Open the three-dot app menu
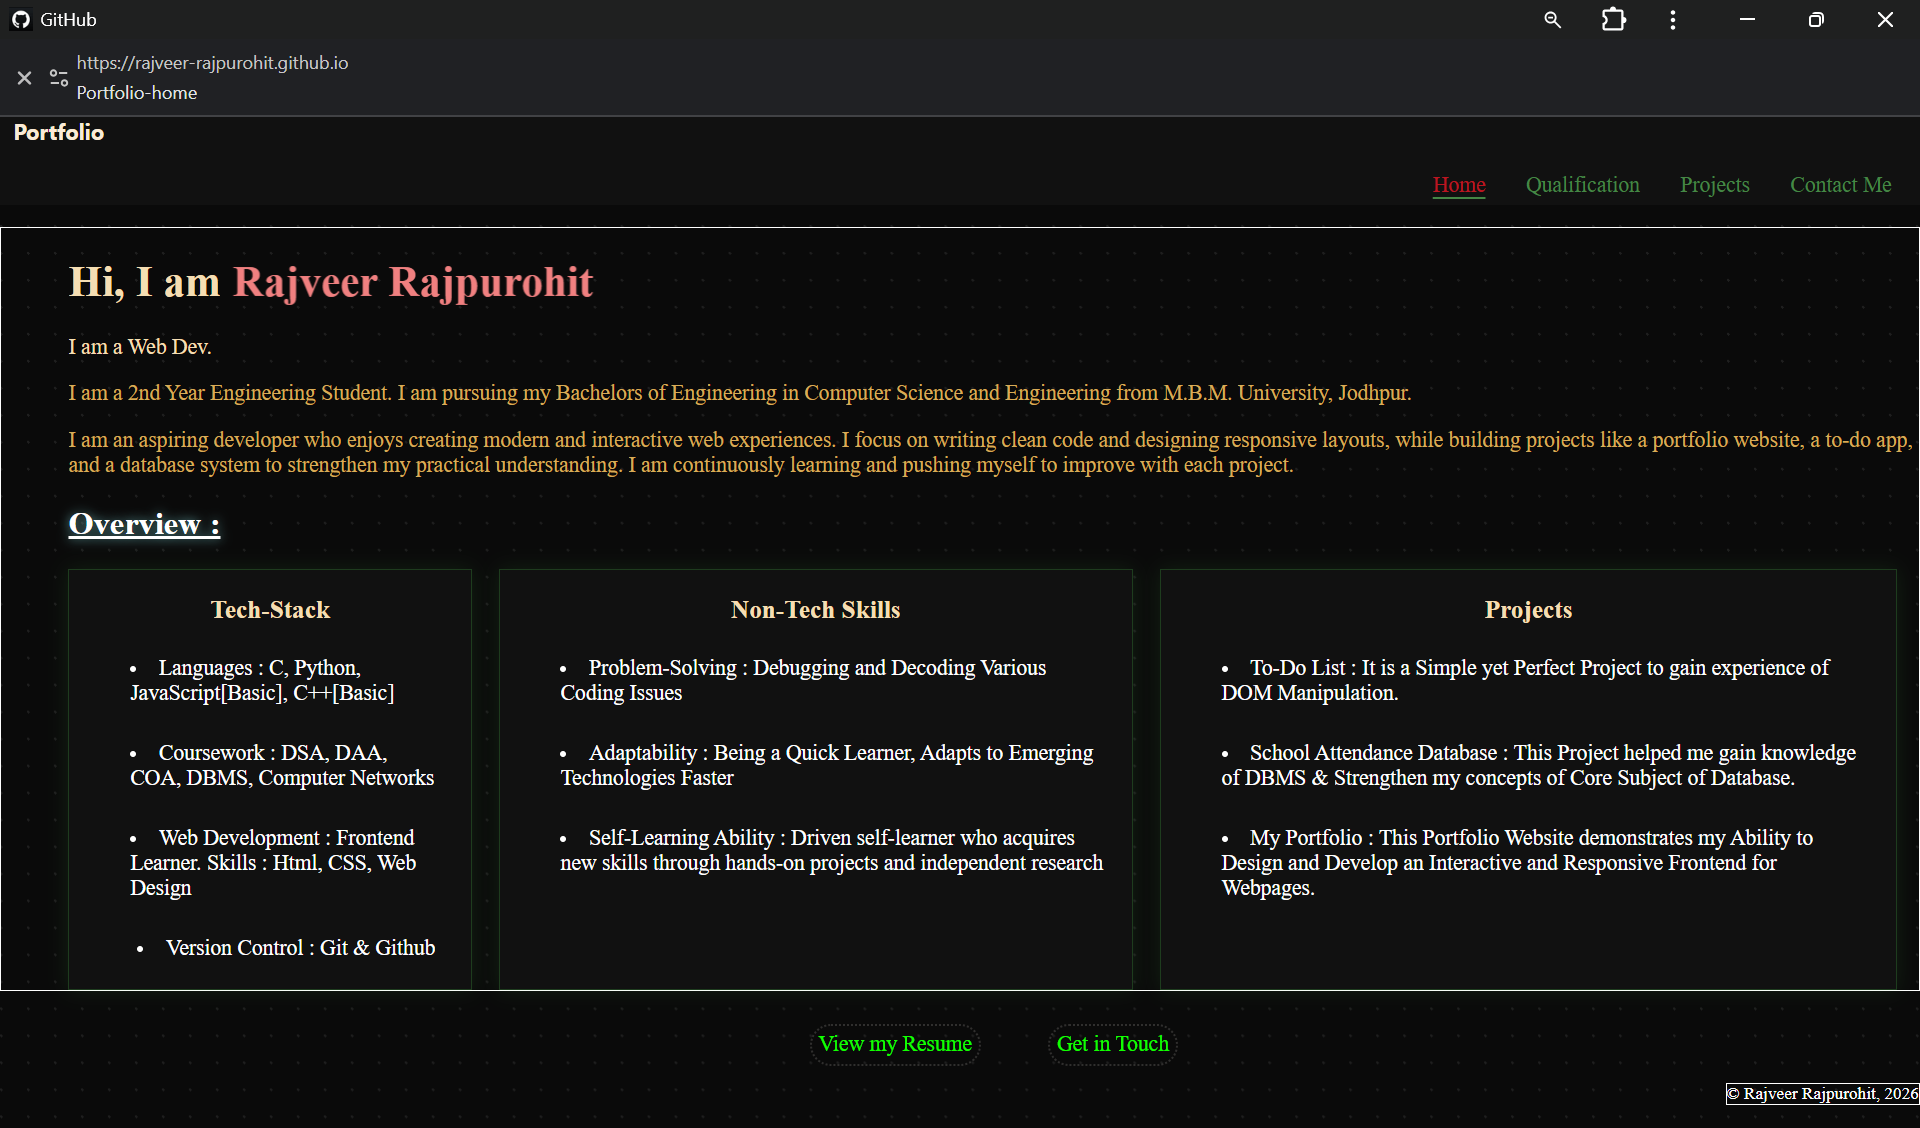Screen dimensions: 1920x1128 pos(1673,20)
